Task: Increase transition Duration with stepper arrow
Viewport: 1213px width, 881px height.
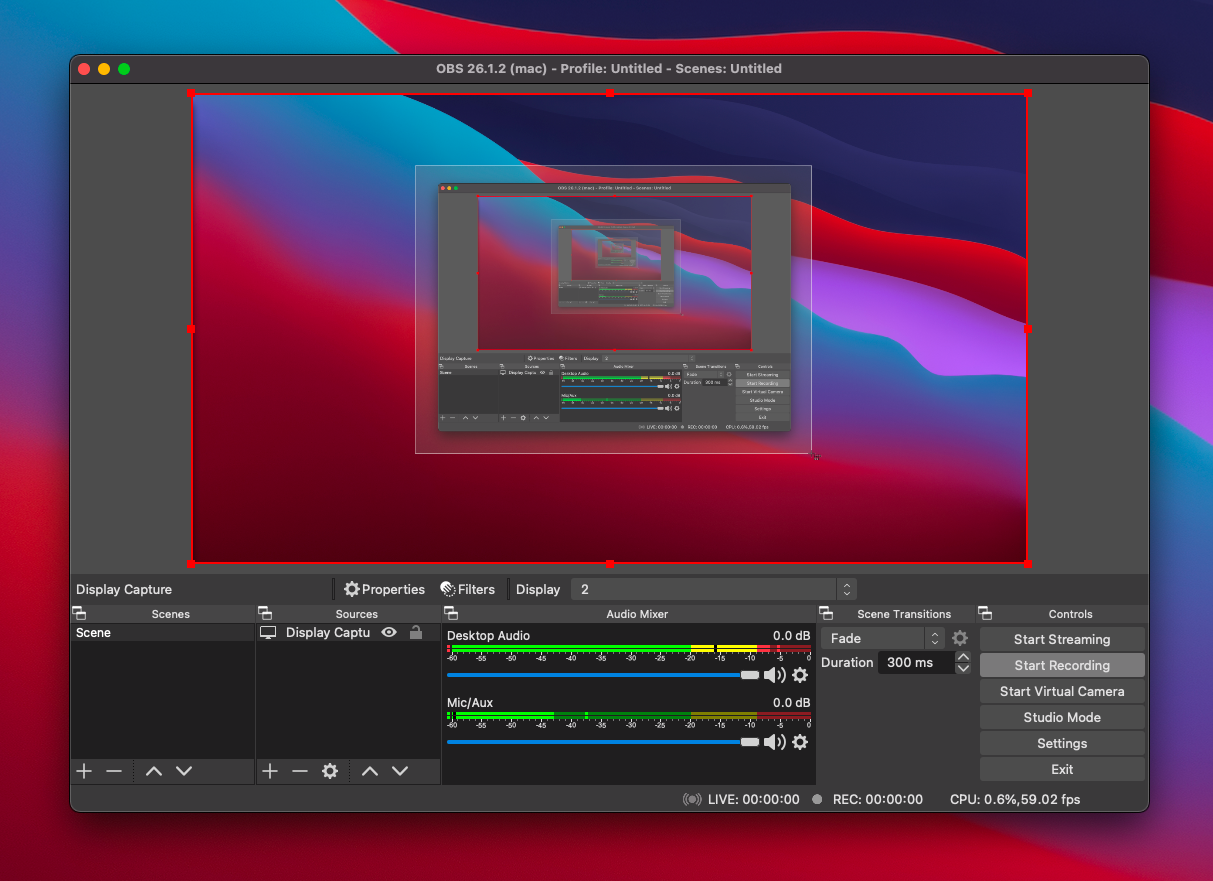Action: click(x=963, y=657)
